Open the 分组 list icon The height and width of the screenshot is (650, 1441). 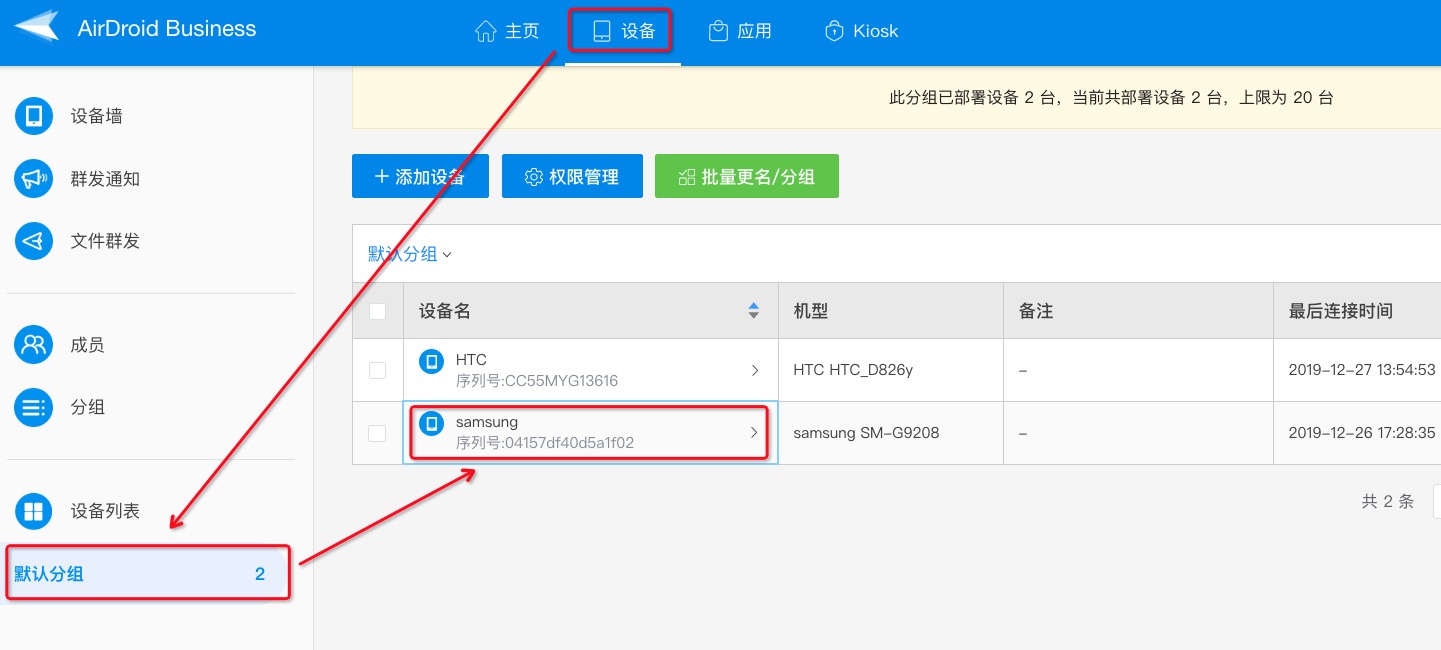click(34, 407)
